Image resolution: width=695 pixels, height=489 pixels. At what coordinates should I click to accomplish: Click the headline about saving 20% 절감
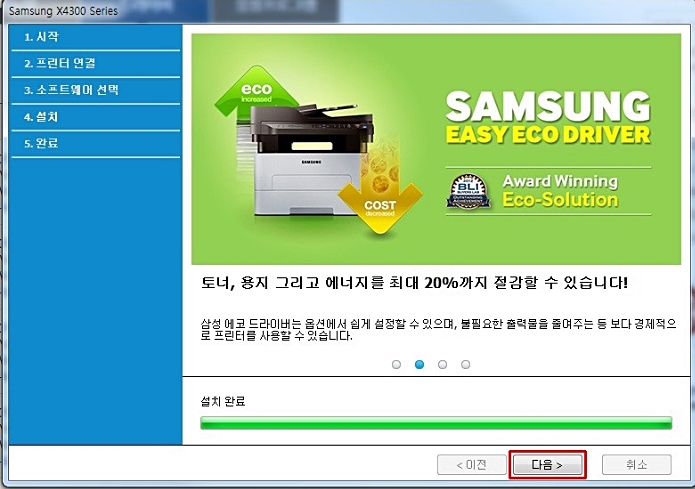pos(414,282)
